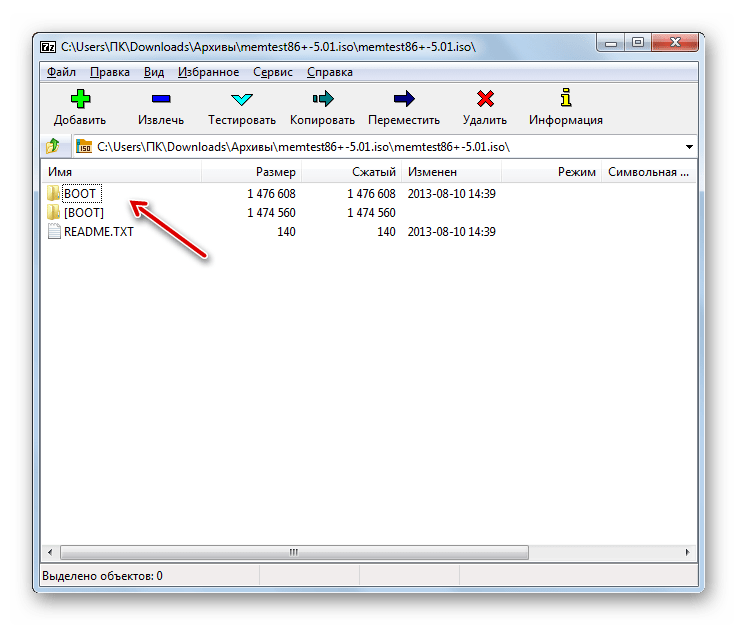This screenshot has height=626, width=738.
Task: Click the green plus Добавить icon
Action: 80,99
